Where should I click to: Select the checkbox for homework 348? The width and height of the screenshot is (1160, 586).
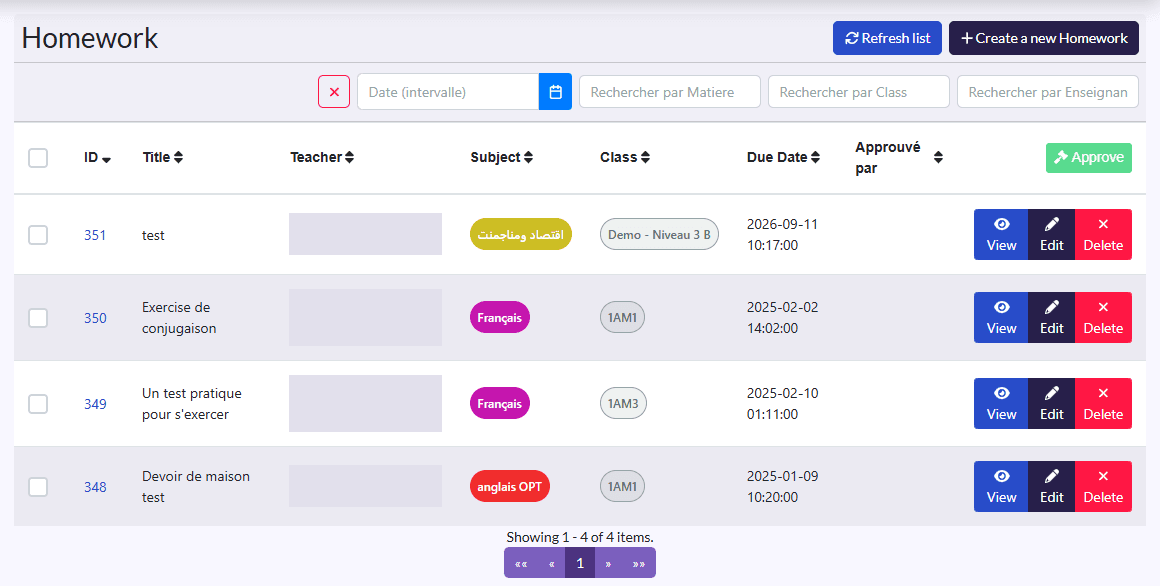(38, 486)
